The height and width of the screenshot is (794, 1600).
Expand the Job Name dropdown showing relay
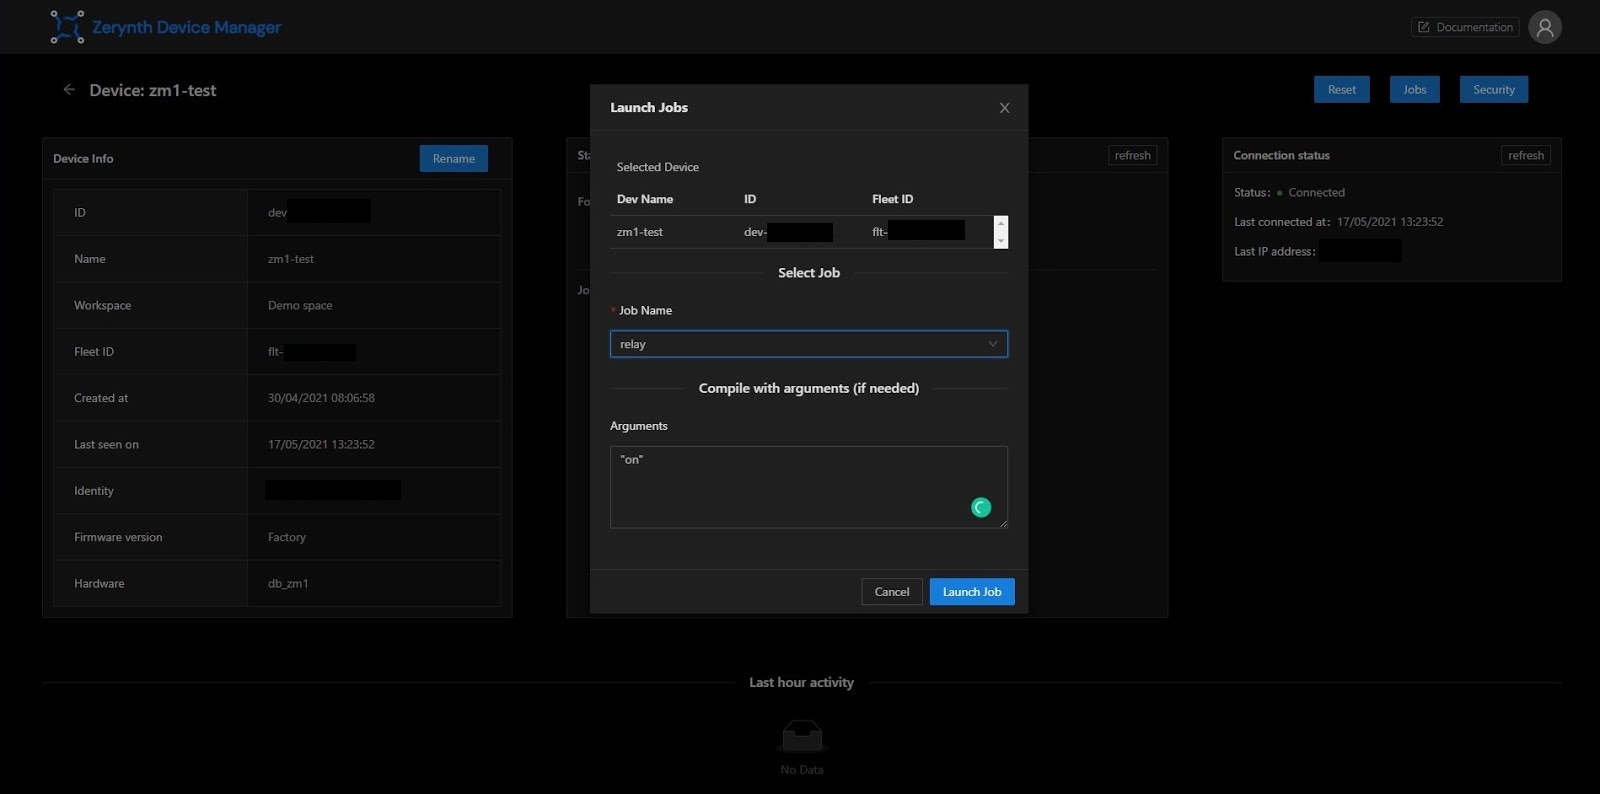coord(809,344)
